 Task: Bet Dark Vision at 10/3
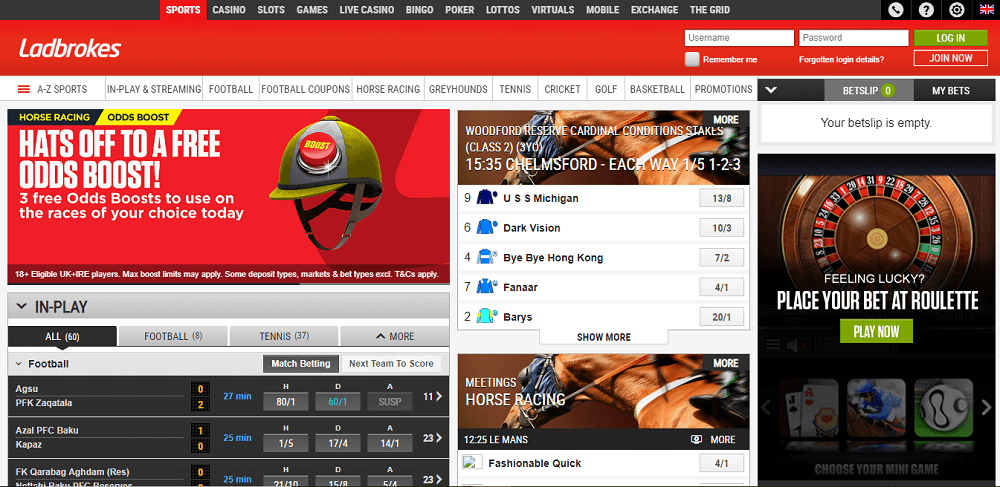click(x=721, y=228)
